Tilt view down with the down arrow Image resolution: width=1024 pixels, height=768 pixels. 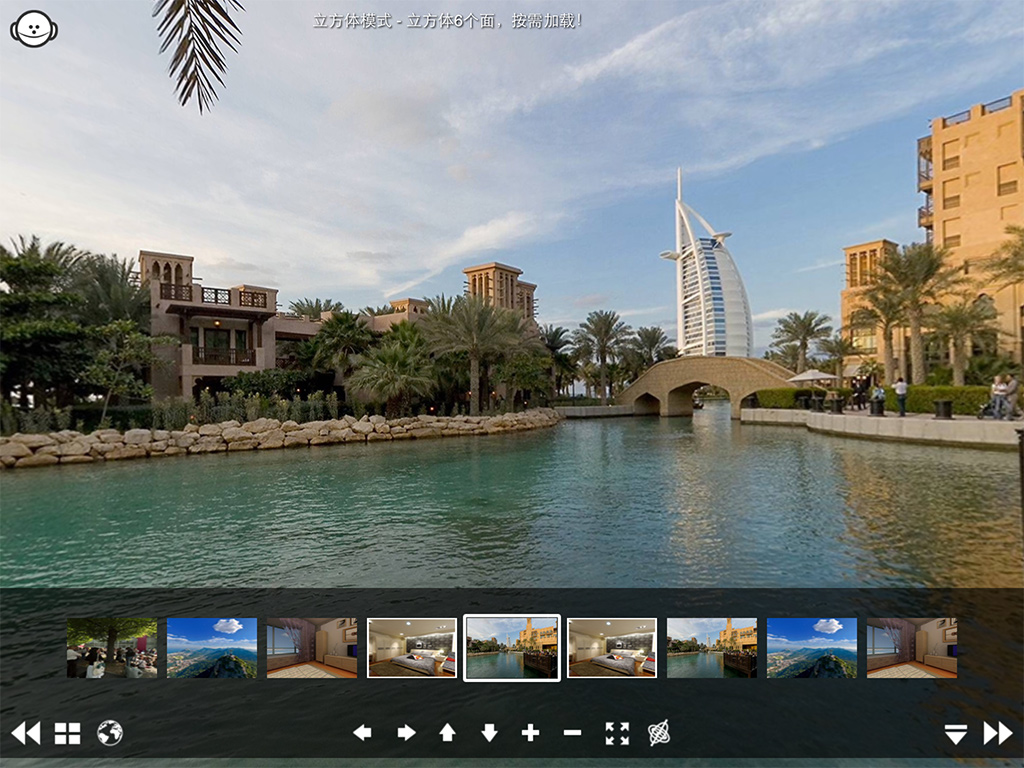pyautogui.click(x=489, y=733)
